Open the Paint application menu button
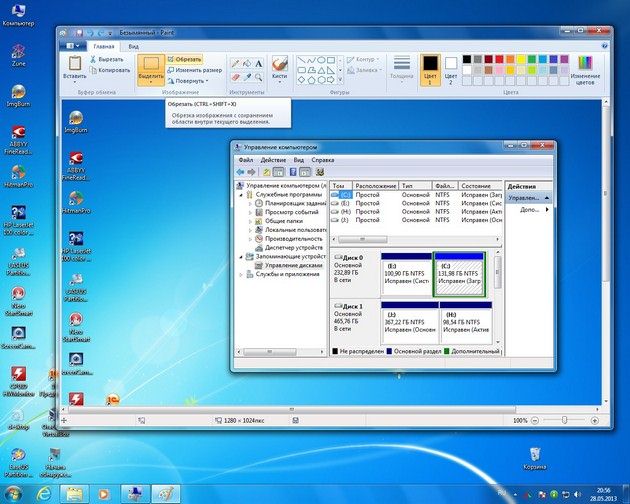This screenshot has width=630, height=504. click(x=73, y=46)
